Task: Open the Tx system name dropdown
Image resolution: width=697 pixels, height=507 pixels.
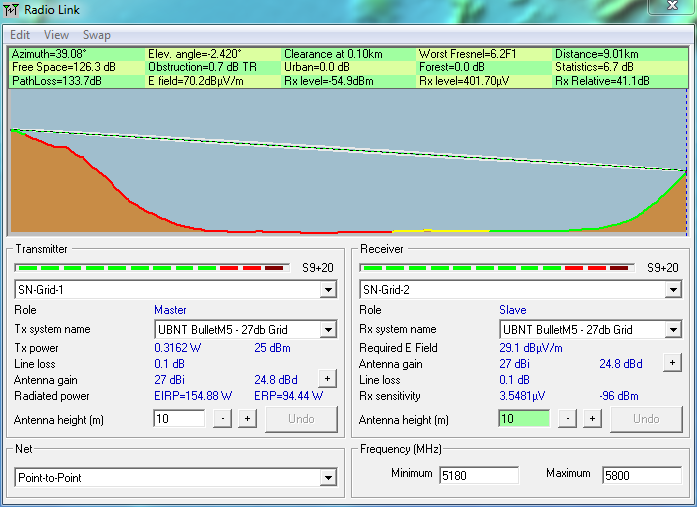Action: click(328, 330)
